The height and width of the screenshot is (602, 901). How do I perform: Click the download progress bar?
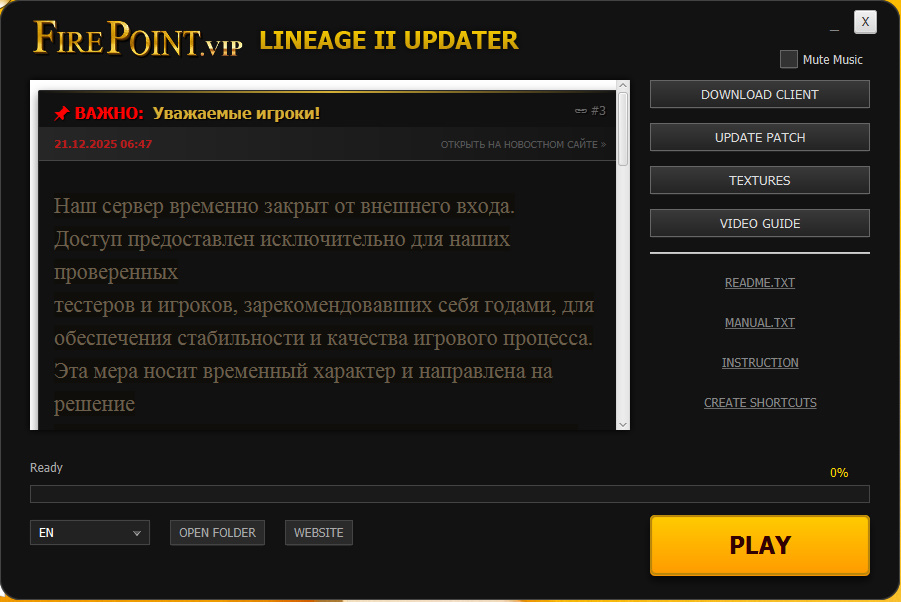(x=449, y=494)
